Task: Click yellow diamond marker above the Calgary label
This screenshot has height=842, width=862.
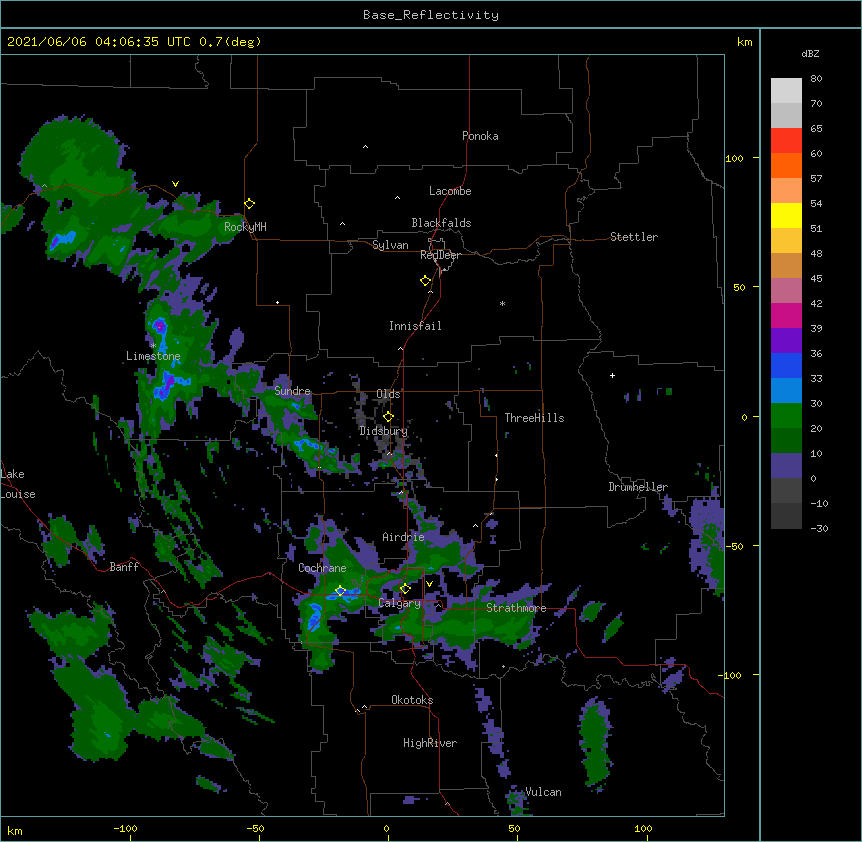Action: pos(405,589)
